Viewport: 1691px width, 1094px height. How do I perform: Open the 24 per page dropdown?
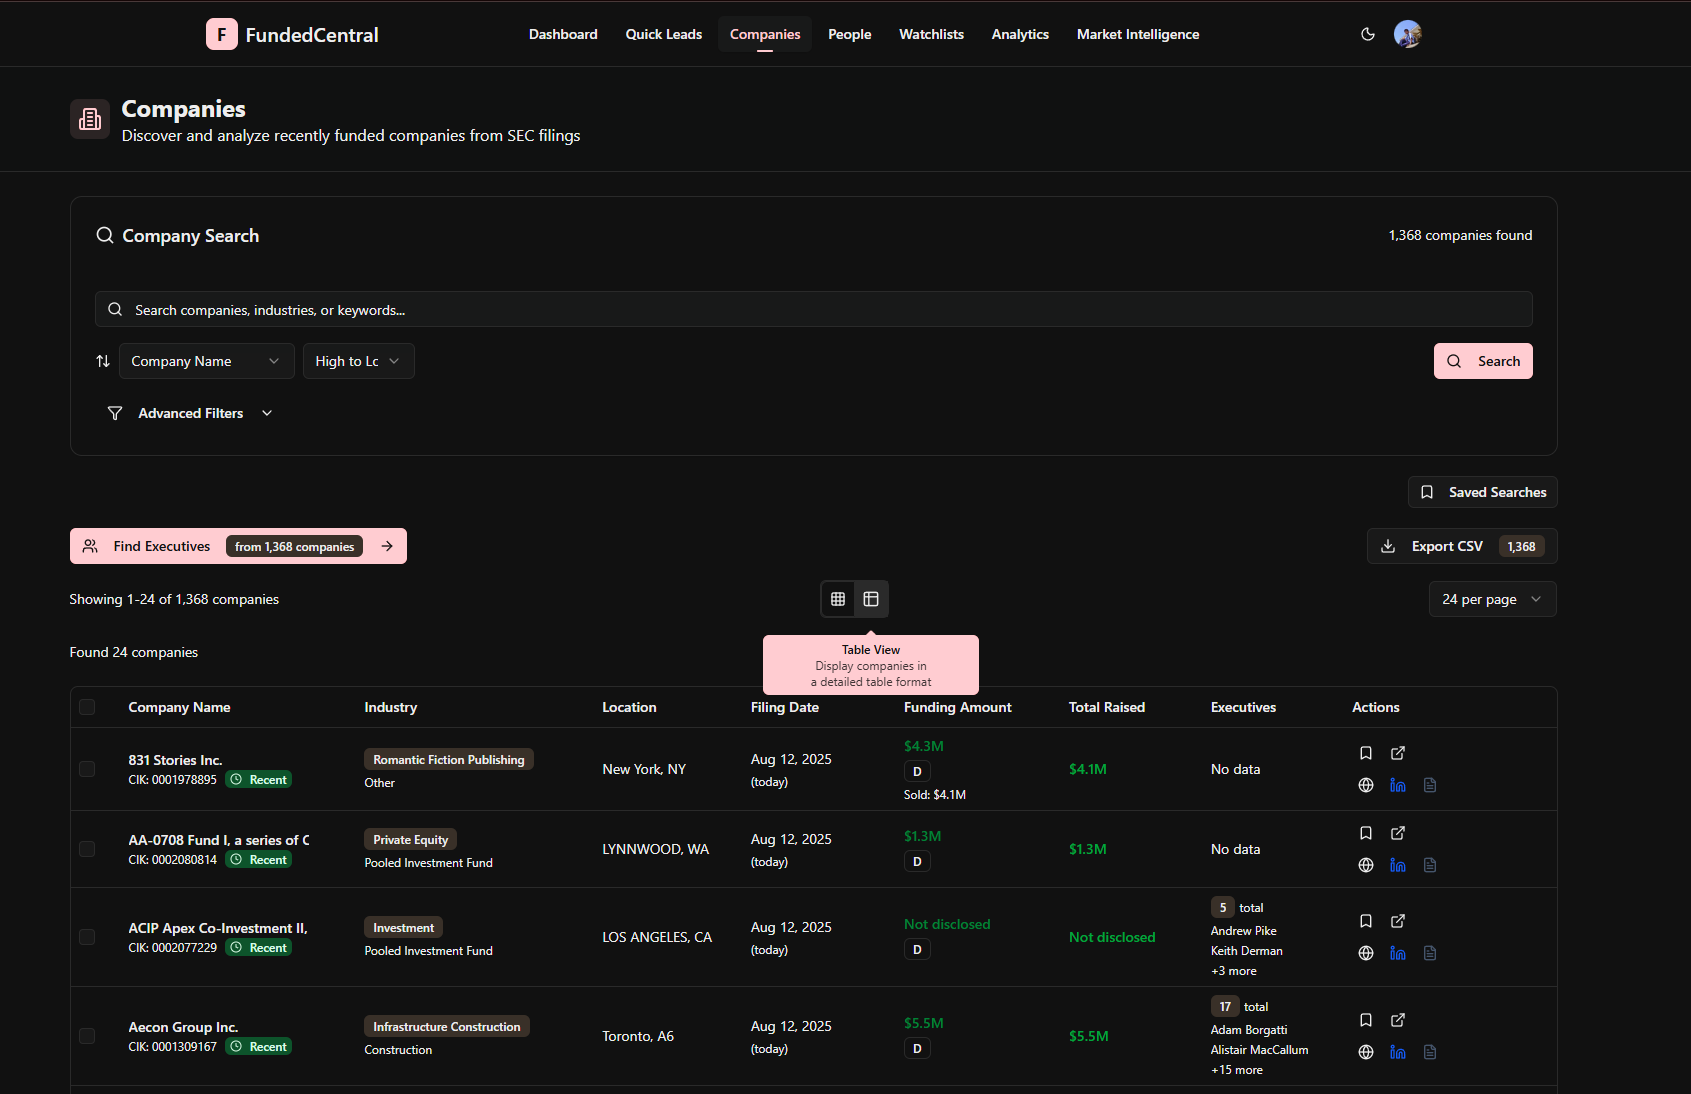click(x=1493, y=599)
